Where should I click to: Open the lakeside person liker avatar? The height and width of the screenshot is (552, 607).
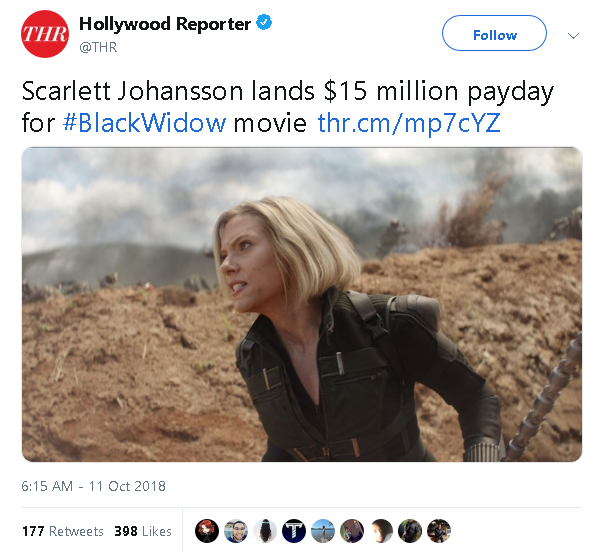tap(323, 531)
